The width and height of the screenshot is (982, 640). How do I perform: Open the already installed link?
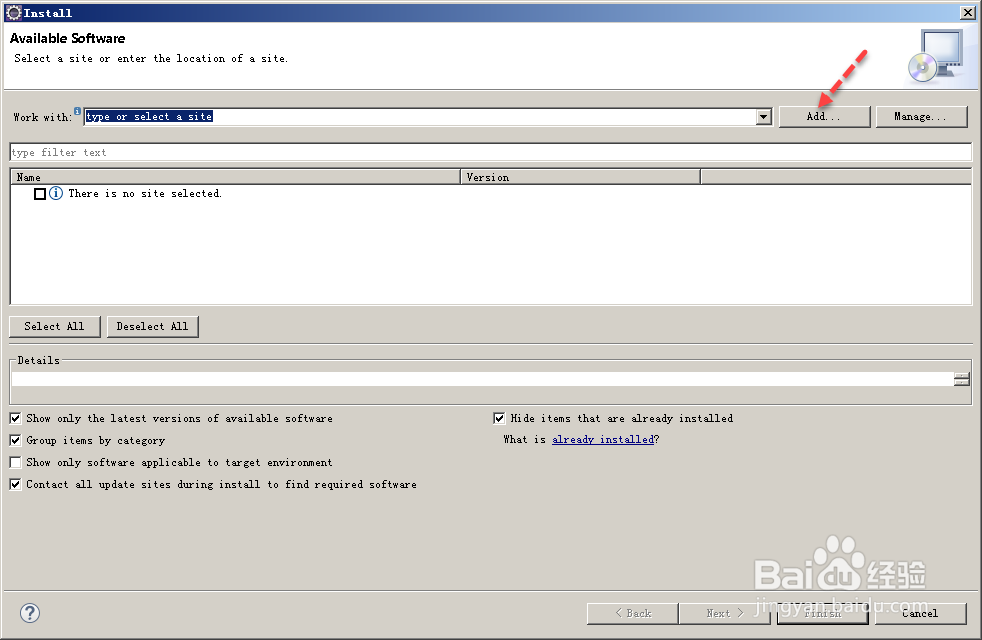click(603, 440)
